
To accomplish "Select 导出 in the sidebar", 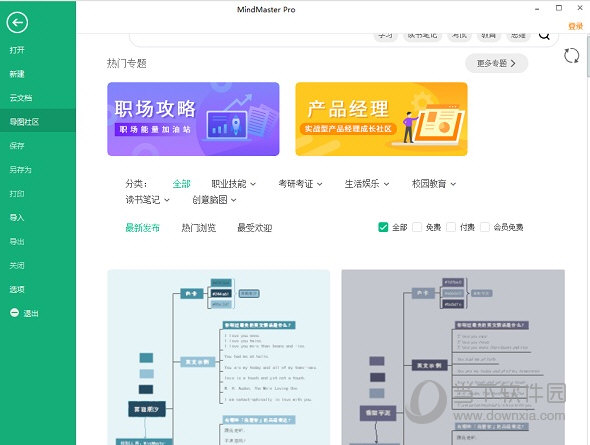I will tap(17, 241).
